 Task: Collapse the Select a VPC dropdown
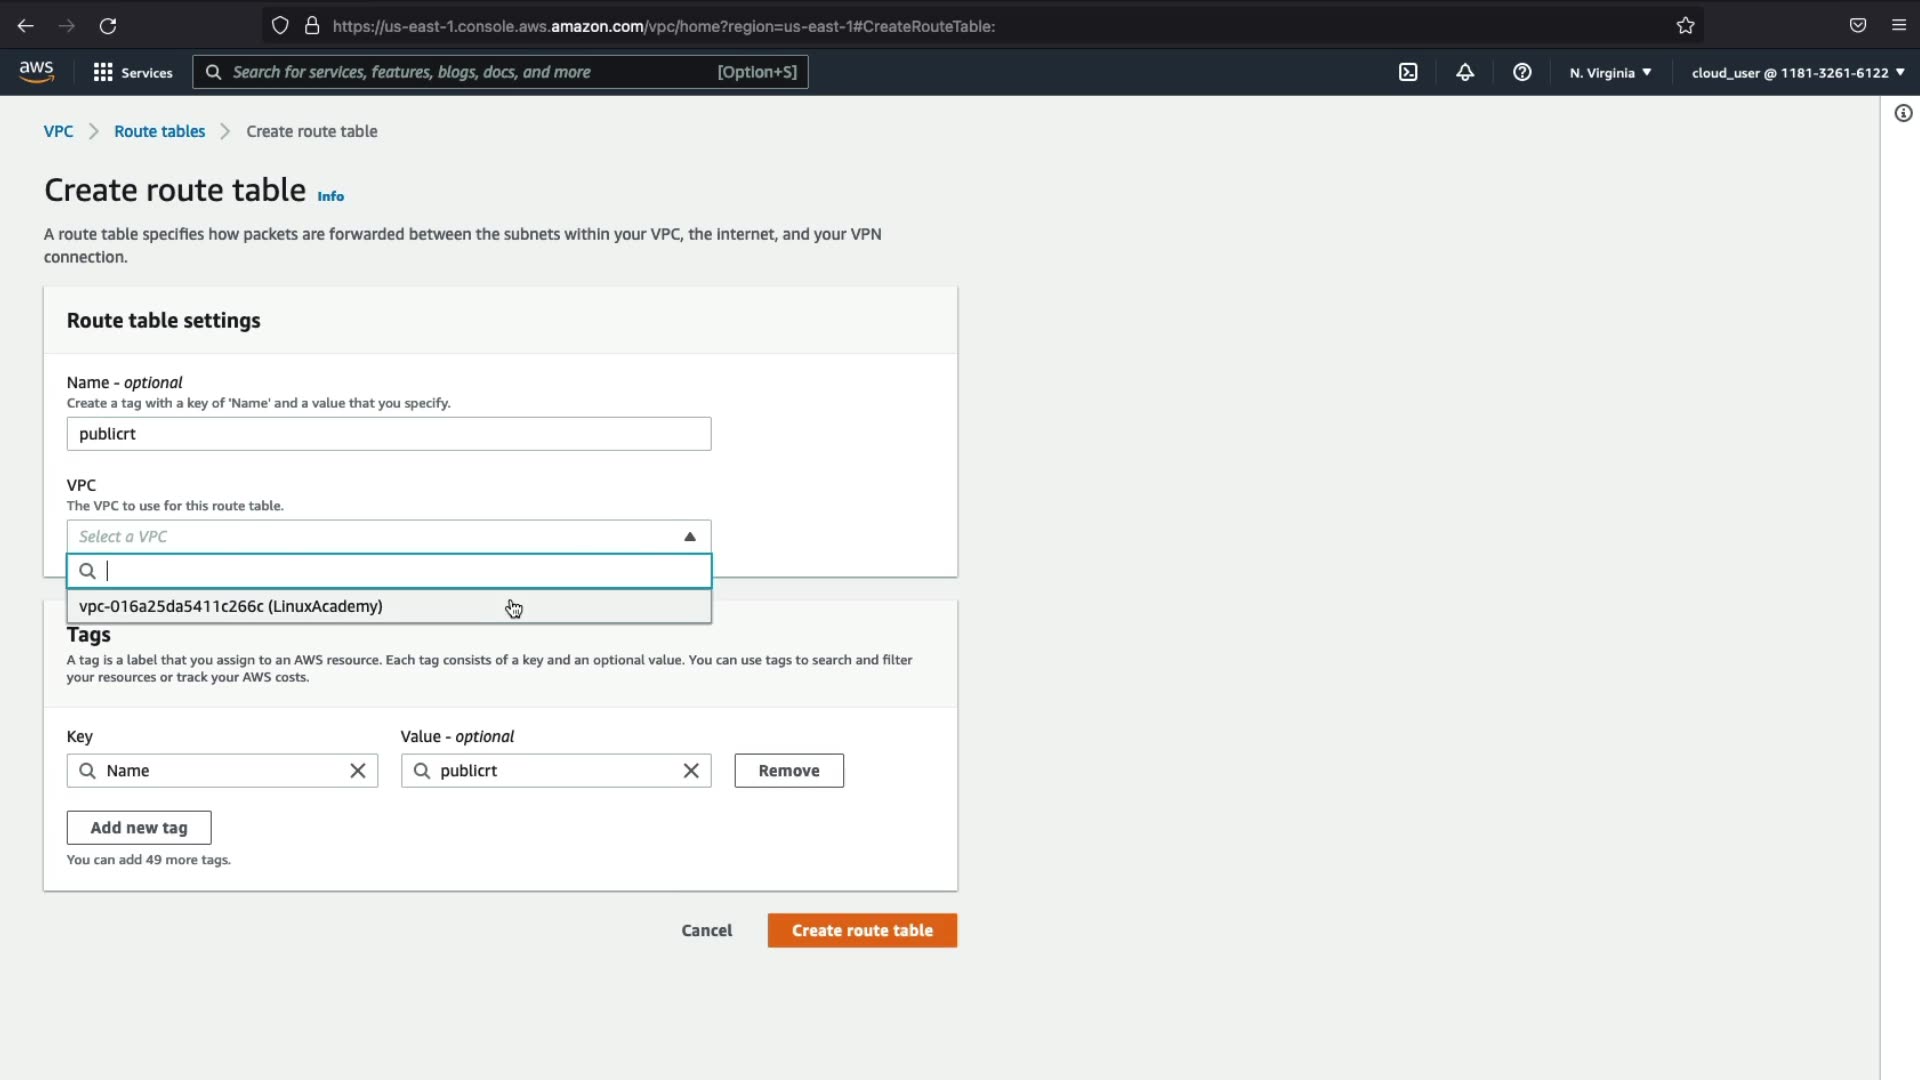click(x=690, y=537)
